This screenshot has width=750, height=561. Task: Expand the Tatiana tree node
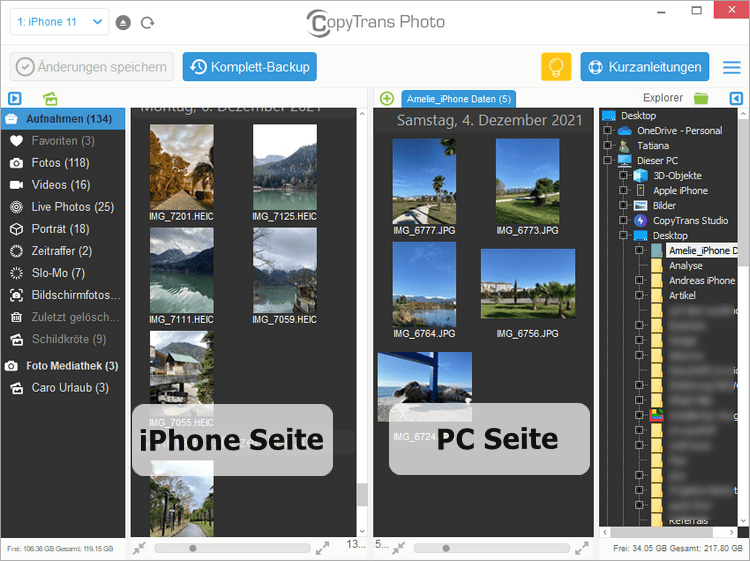(x=607, y=145)
